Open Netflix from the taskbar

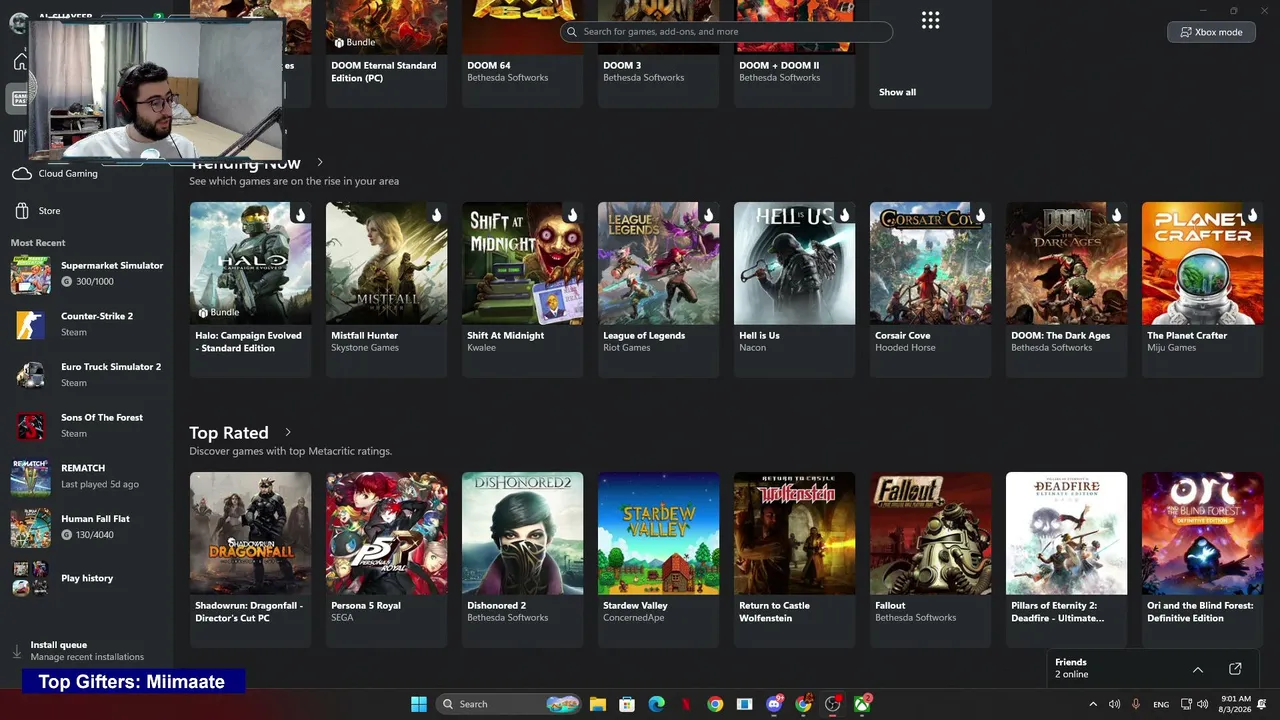click(x=686, y=704)
